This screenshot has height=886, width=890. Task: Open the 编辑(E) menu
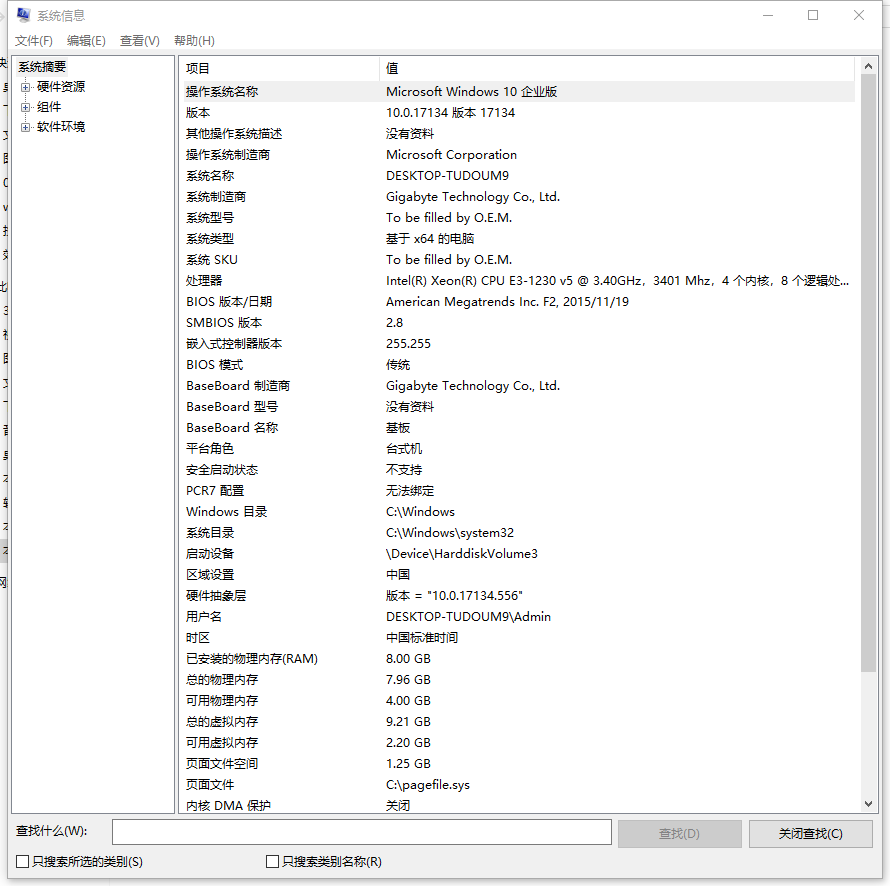(x=86, y=41)
